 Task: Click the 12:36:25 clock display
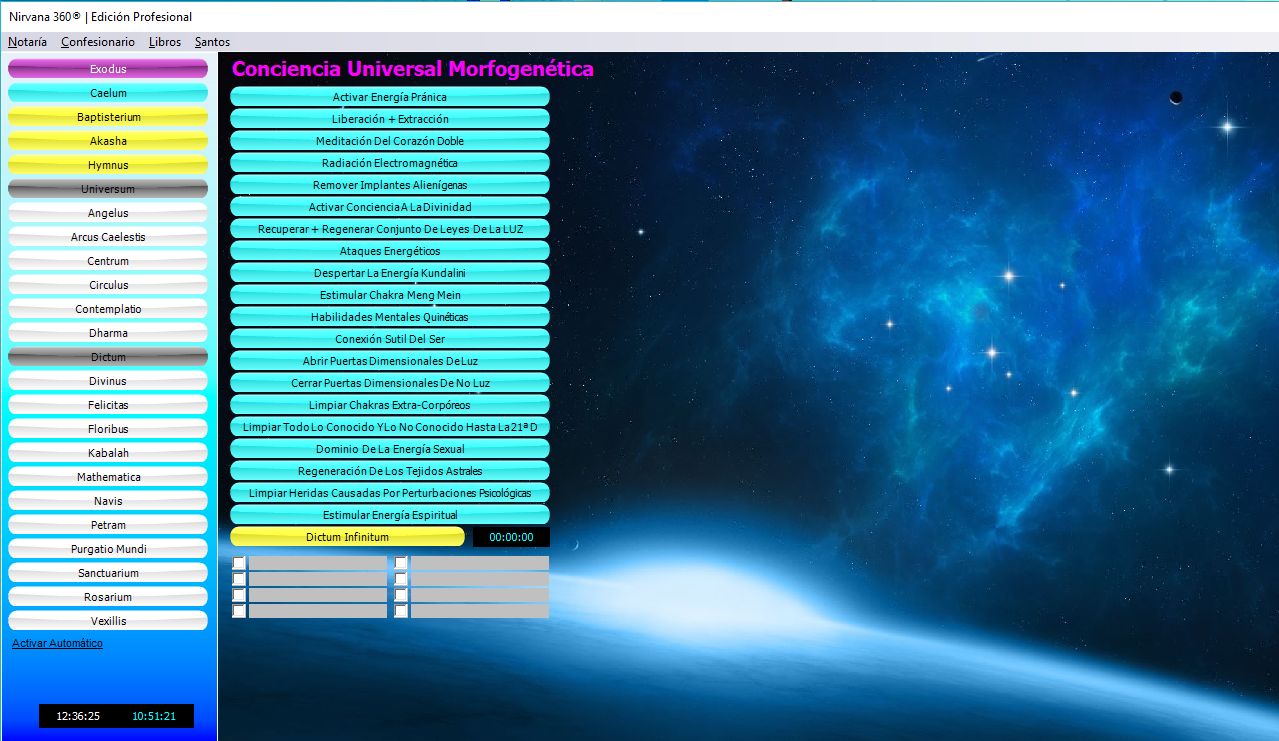point(78,716)
